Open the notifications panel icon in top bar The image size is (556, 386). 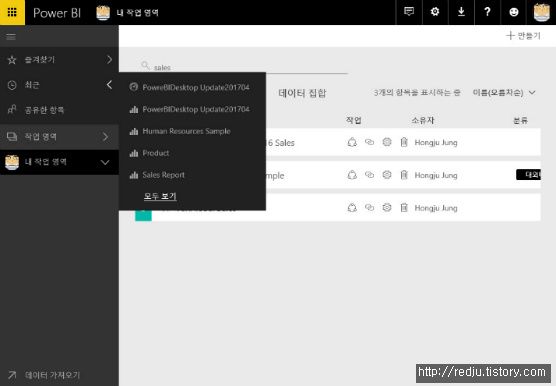[408, 12]
